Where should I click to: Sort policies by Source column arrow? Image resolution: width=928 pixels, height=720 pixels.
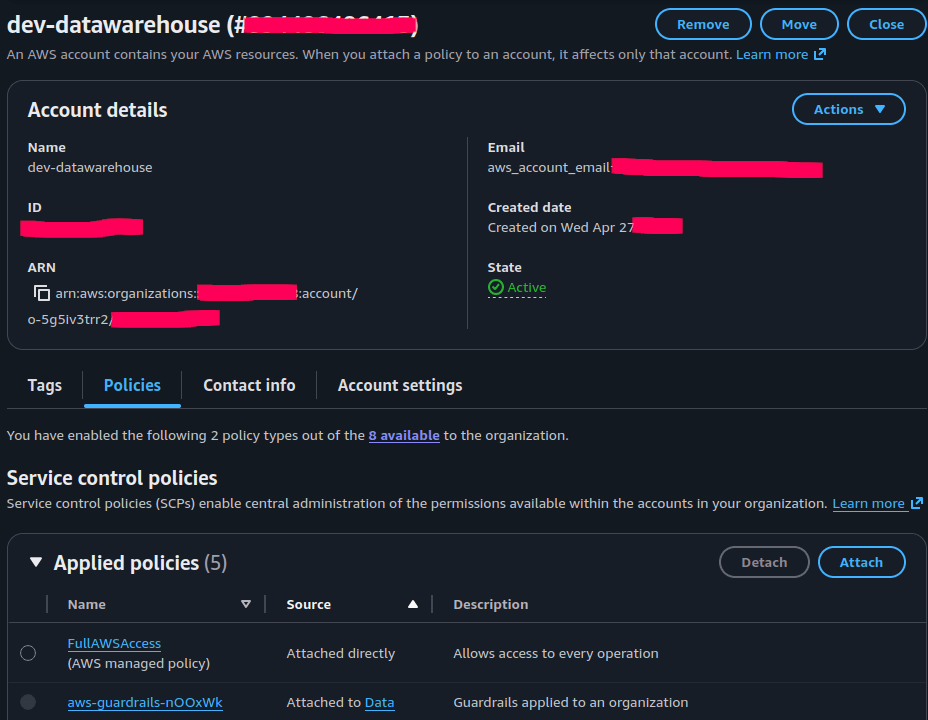pyautogui.click(x=413, y=604)
